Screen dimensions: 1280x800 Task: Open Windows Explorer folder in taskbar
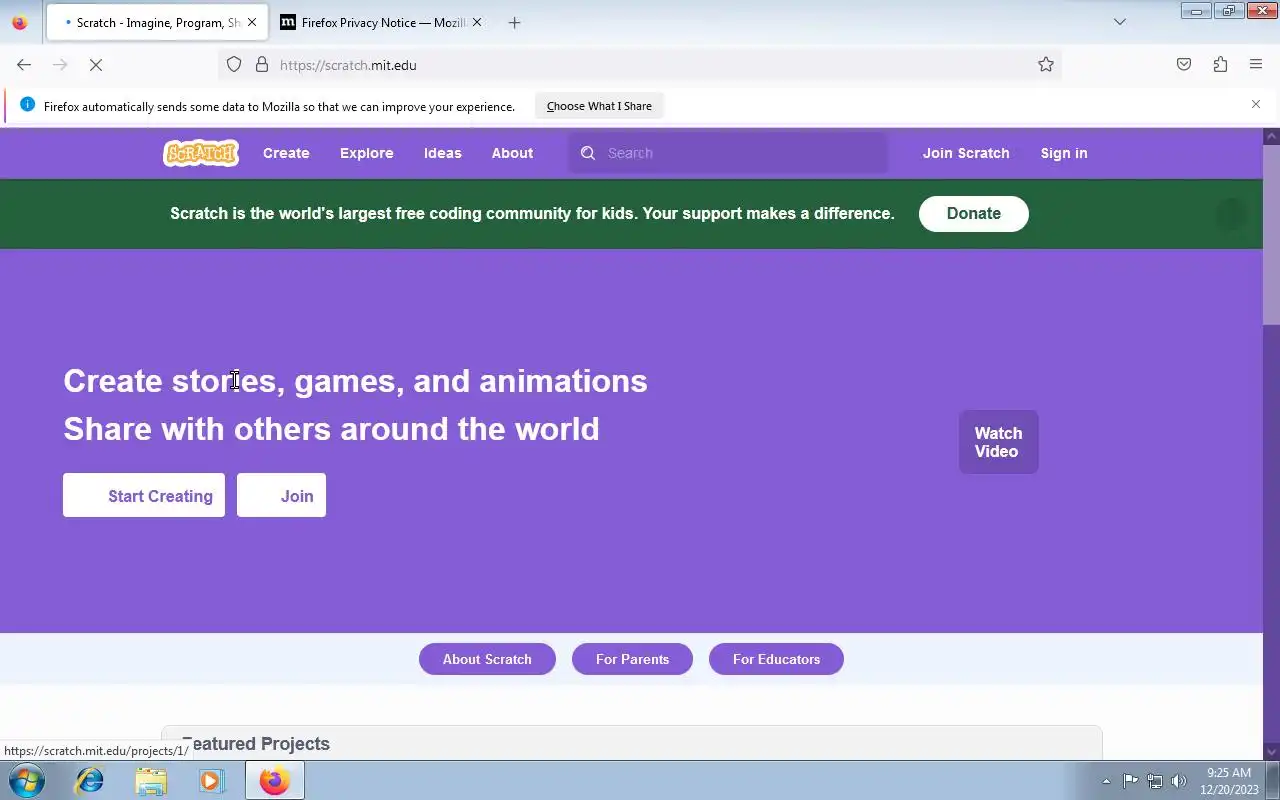coord(151,780)
